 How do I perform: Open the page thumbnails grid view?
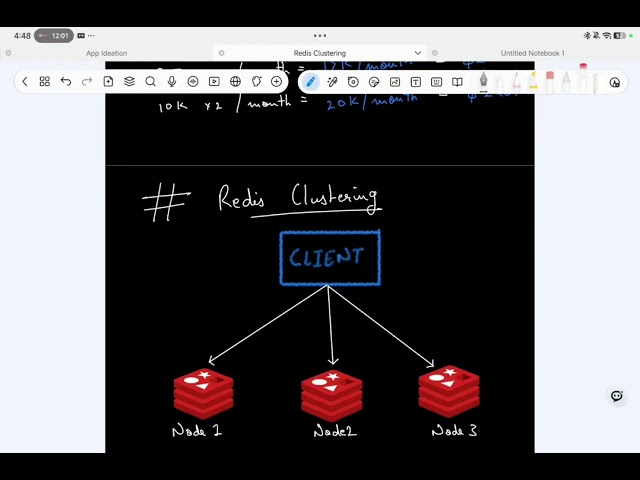[44, 82]
